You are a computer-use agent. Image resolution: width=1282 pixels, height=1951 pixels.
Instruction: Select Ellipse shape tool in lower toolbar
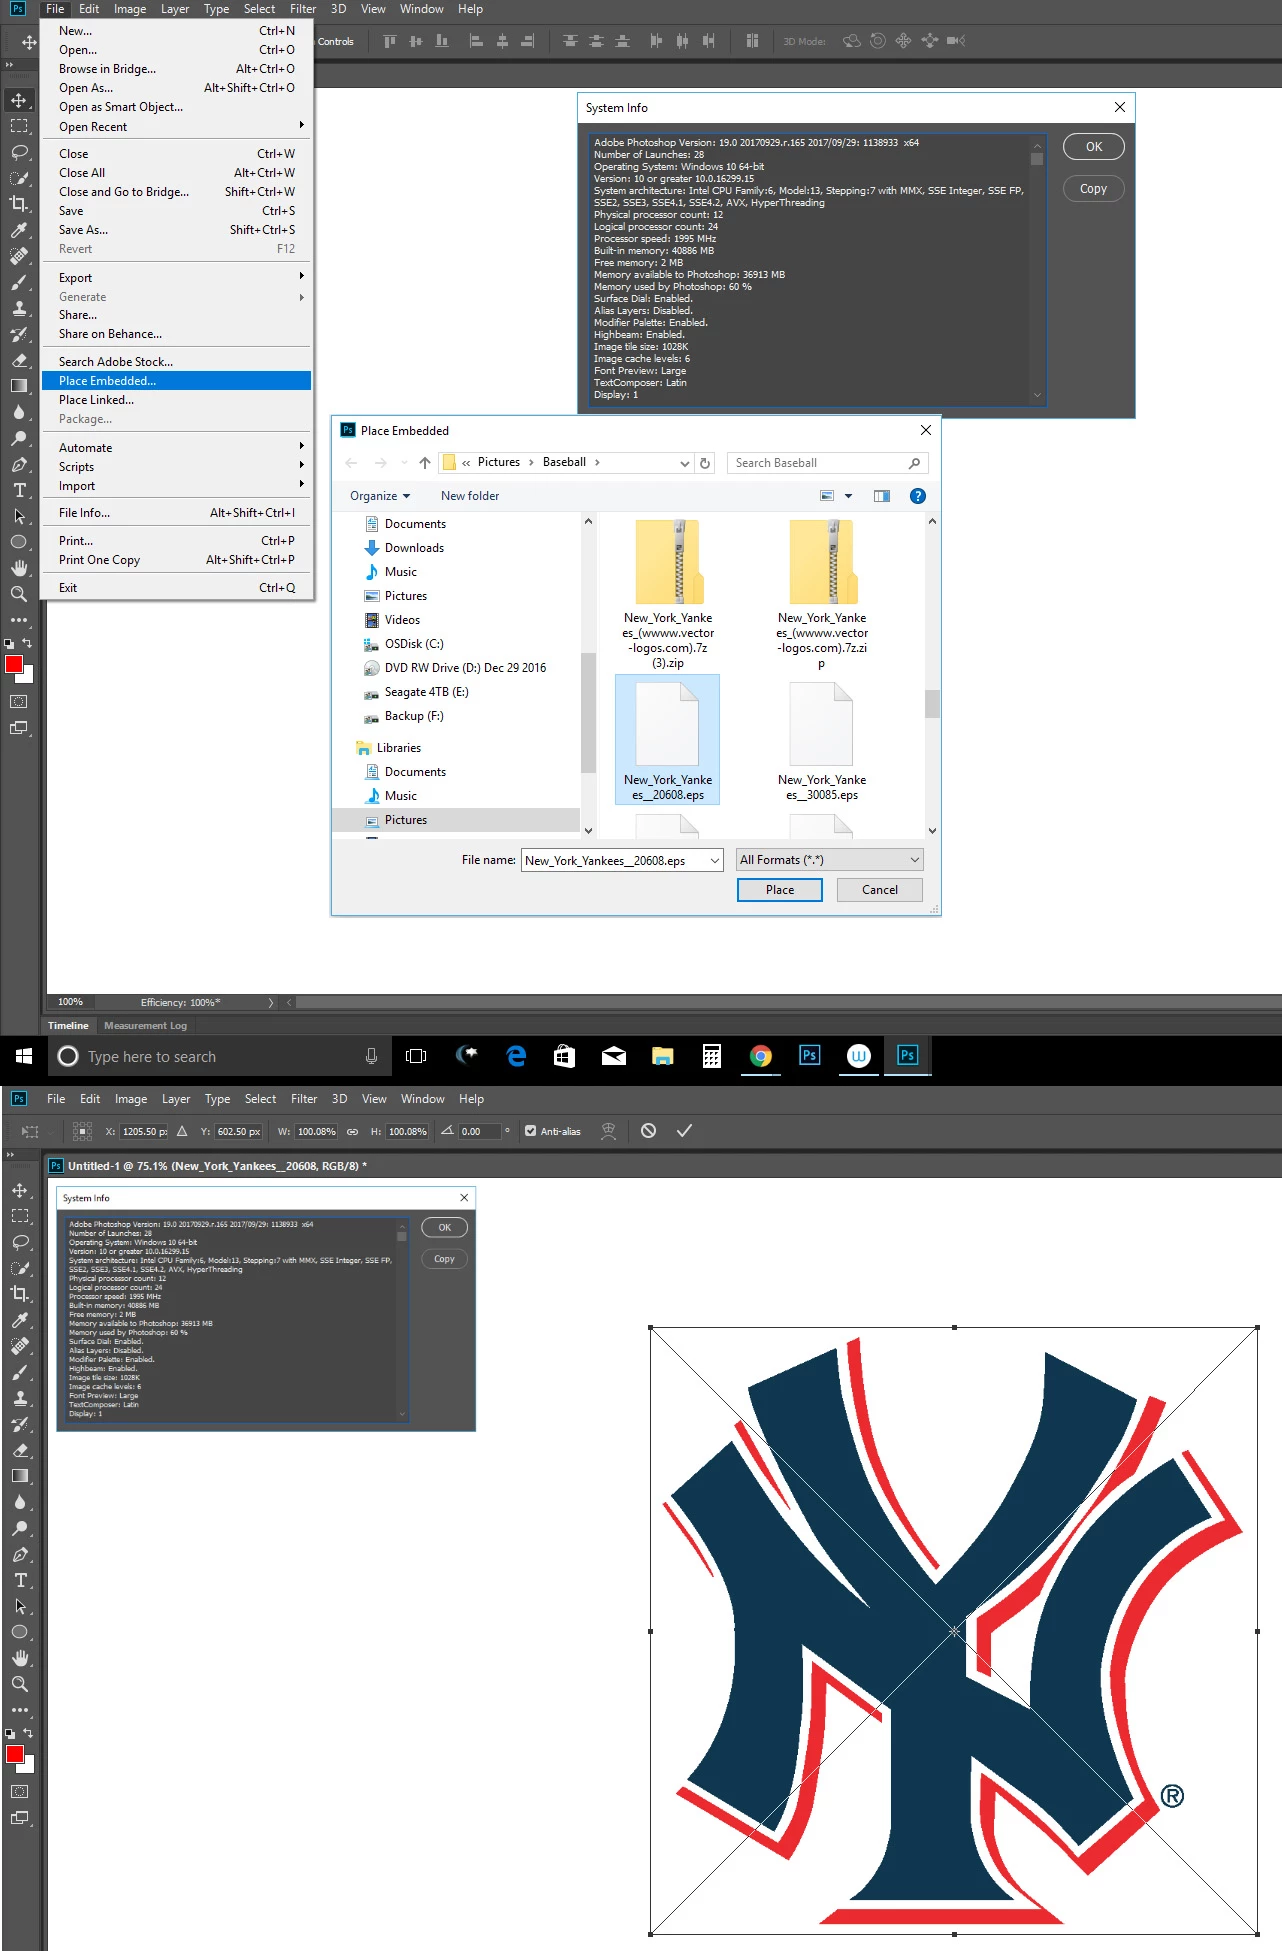19,1632
